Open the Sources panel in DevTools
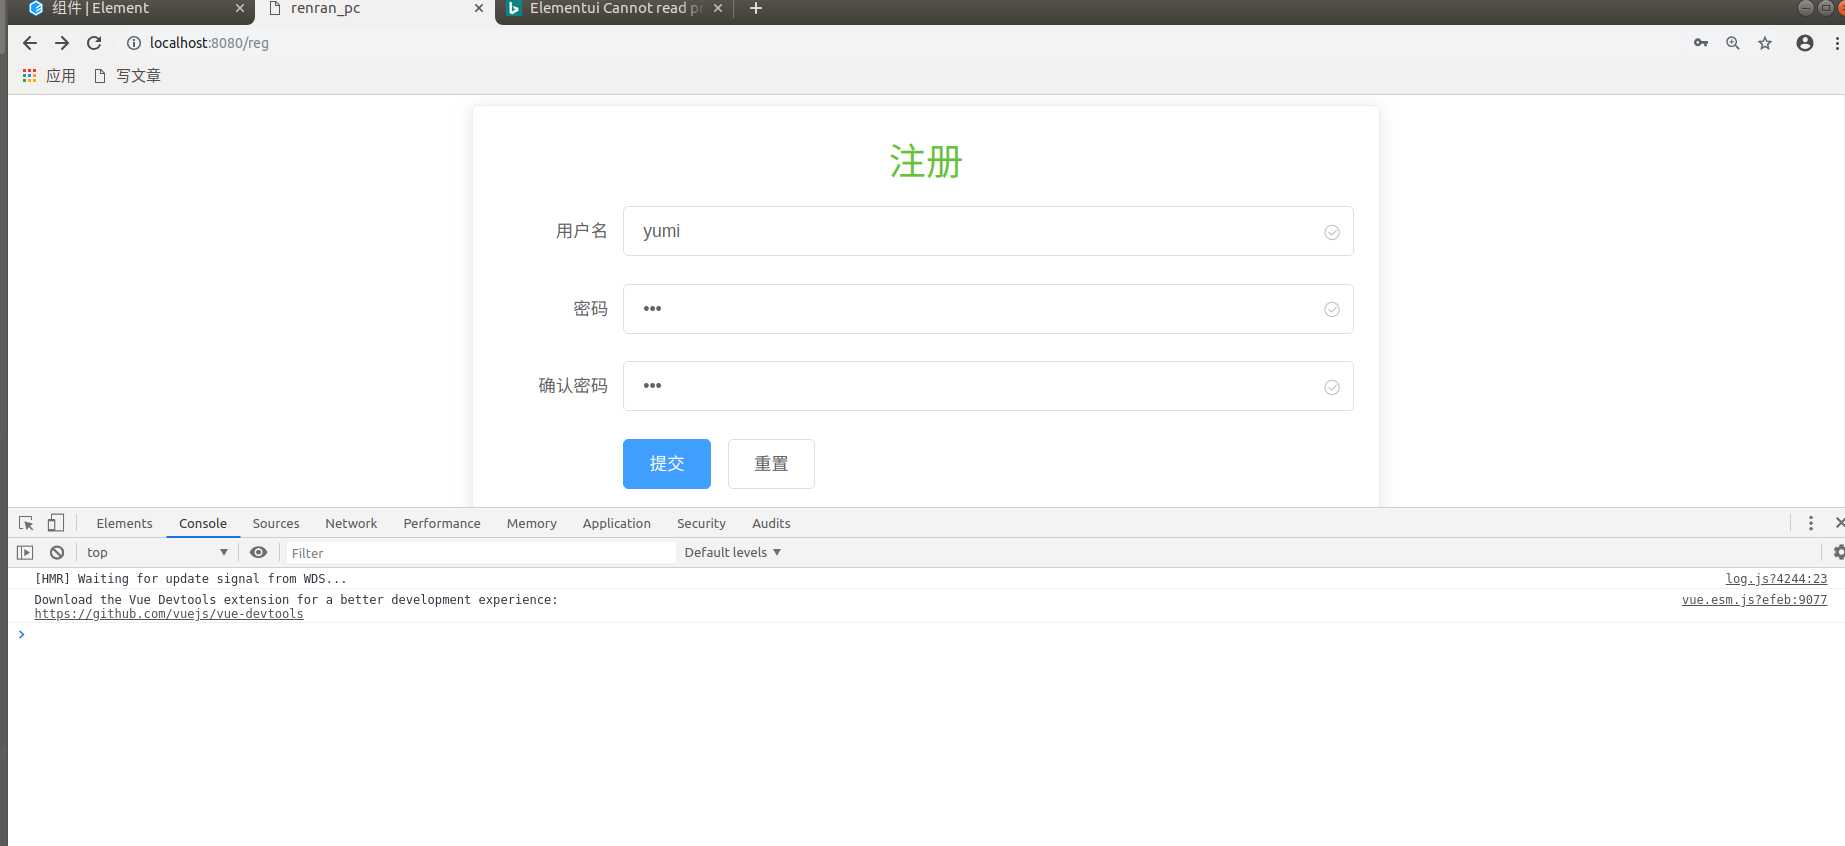The height and width of the screenshot is (846, 1845). coord(276,523)
